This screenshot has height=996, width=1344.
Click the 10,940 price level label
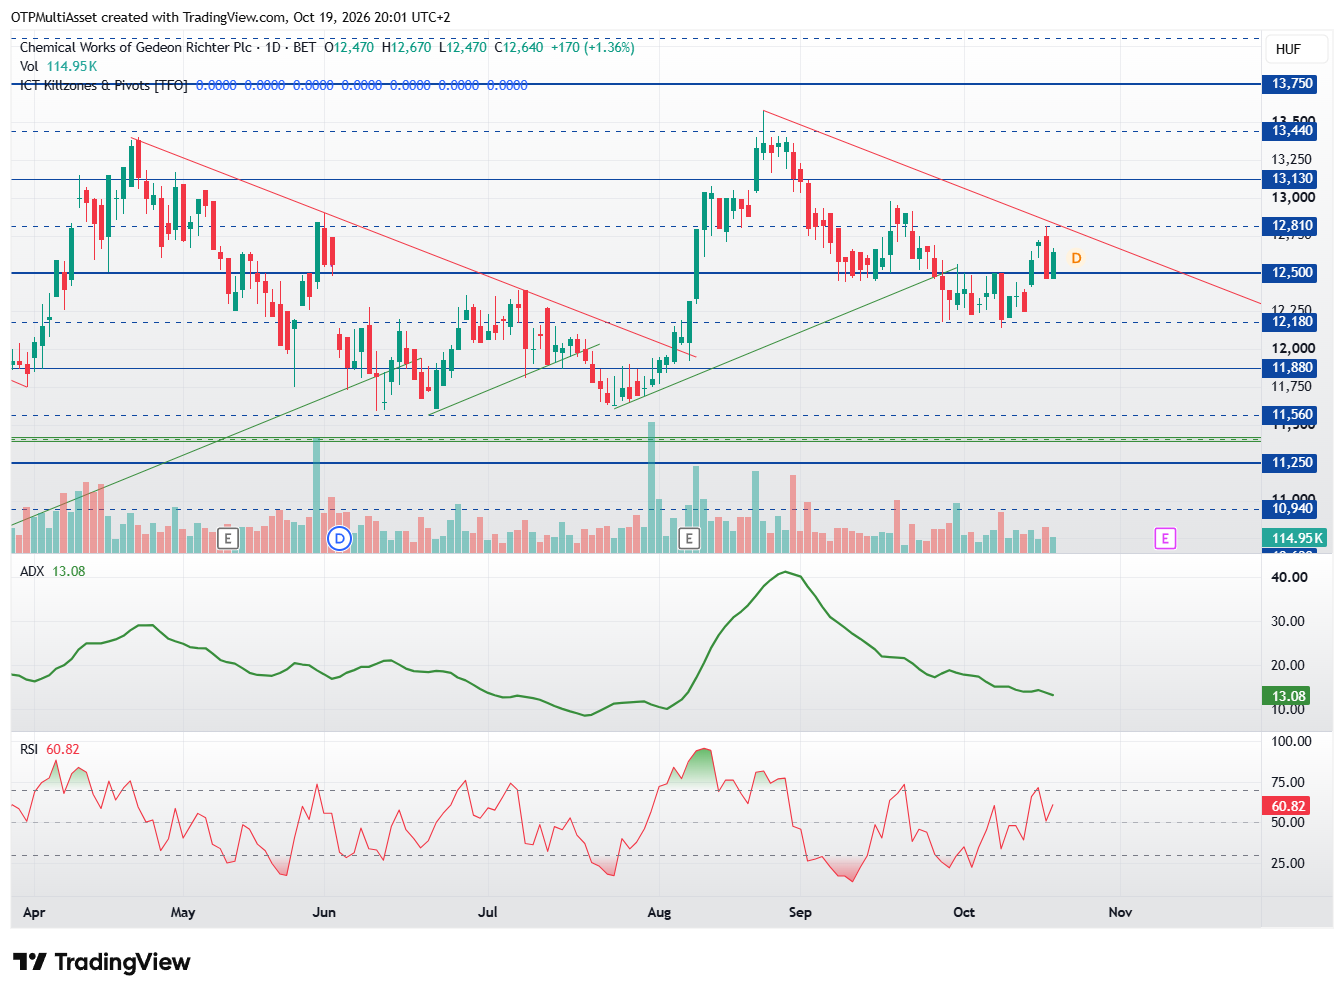coord(1291,509)
